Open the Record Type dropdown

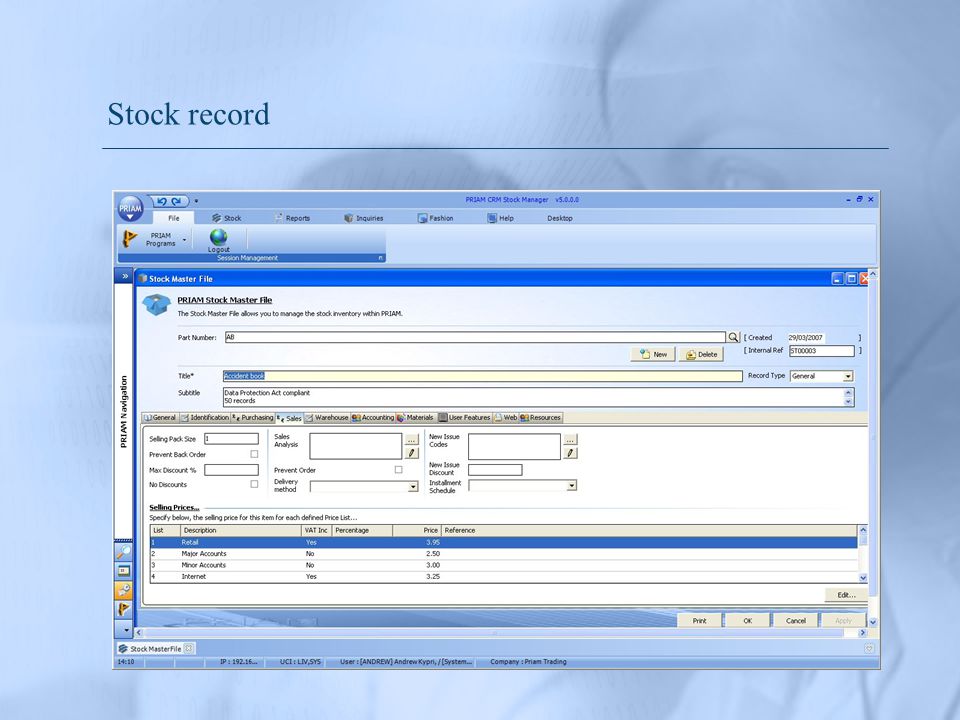click(848, 377)
